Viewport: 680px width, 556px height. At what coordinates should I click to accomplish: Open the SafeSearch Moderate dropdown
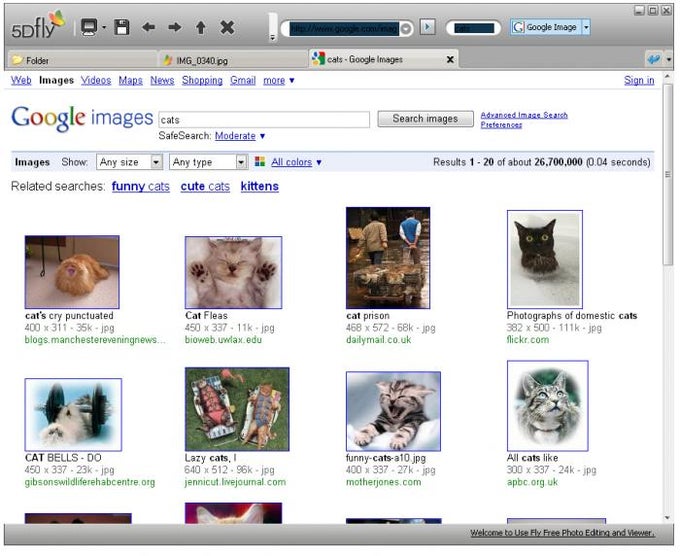(x=240, y=136)
